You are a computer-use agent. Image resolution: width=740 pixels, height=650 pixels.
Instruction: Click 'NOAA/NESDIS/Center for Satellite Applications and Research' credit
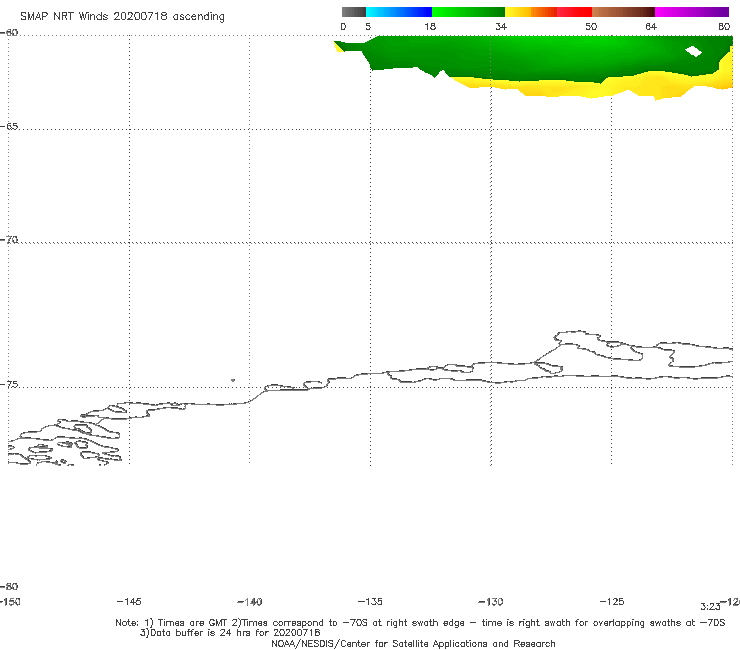[x=413, y=644]
